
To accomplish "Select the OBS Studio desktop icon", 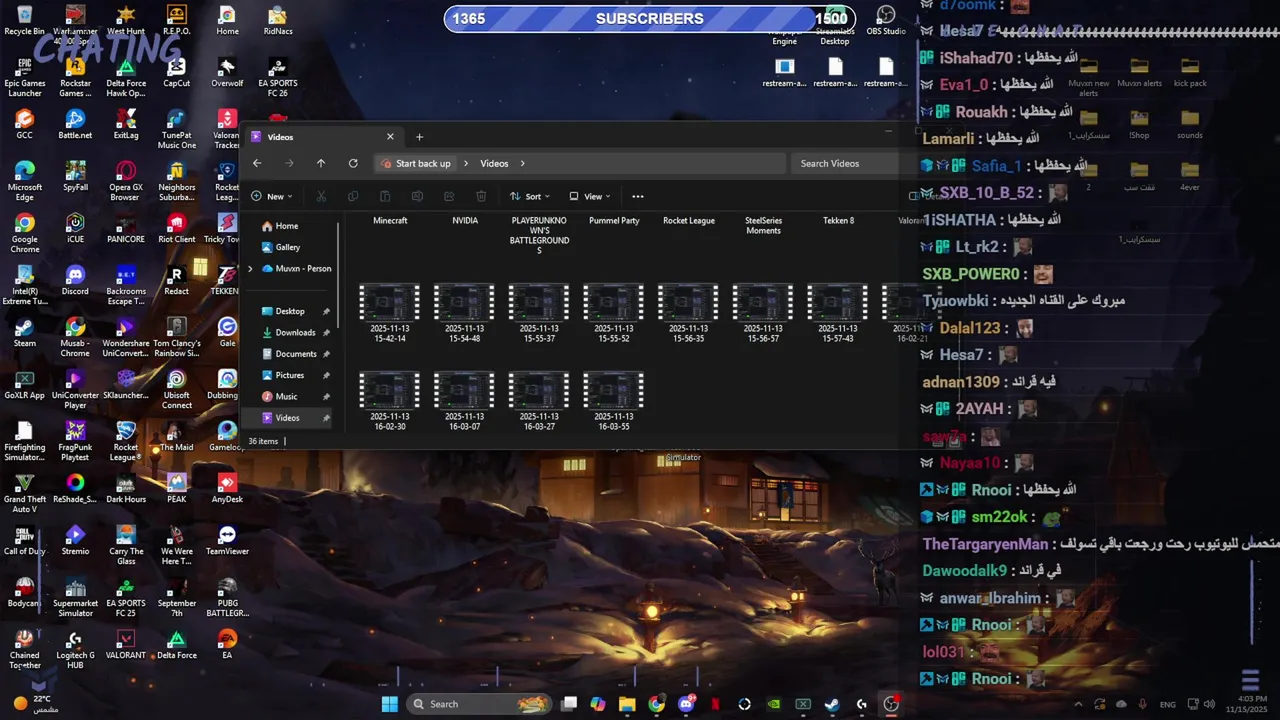I will pyautogui.click(x=886, y=20).
